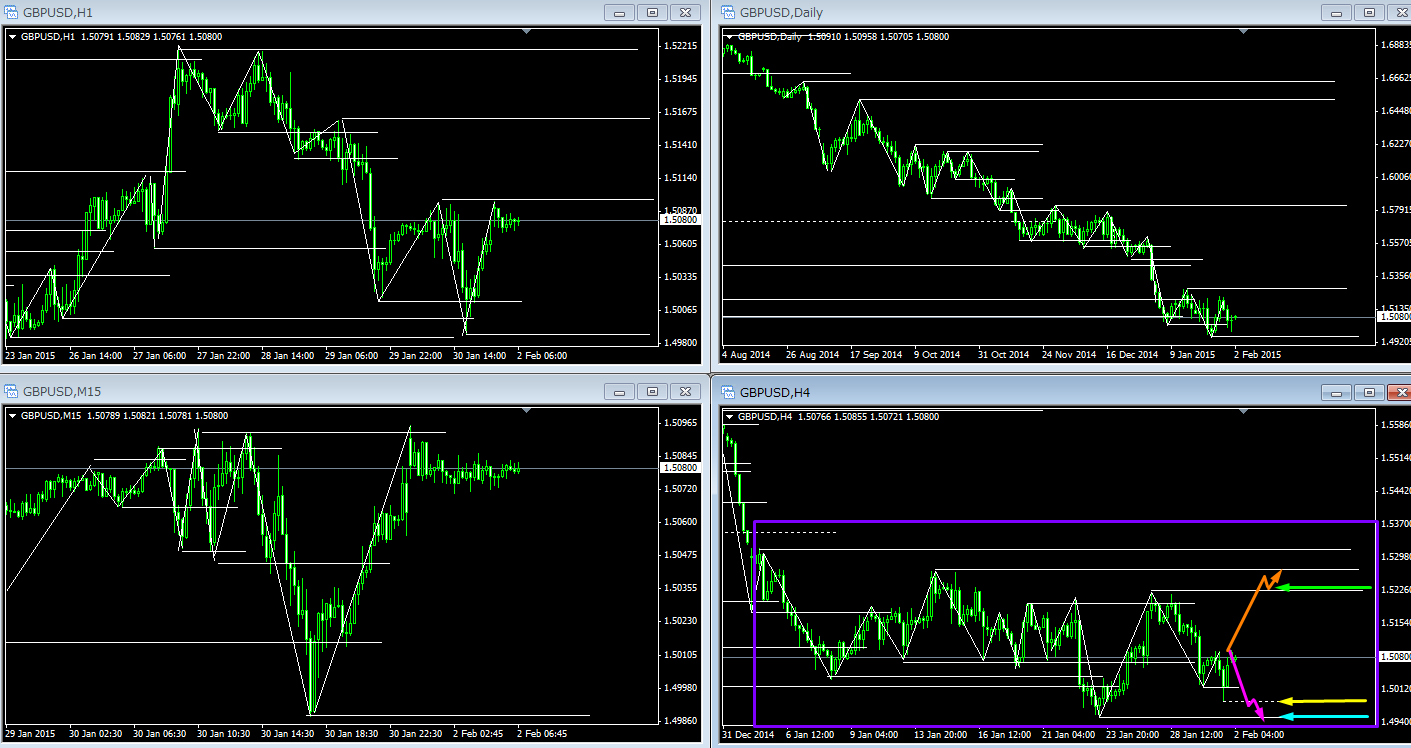Click the GBPUSD,M15 window icon
The height and width of the screenshot is (748, 1411).
pos(11,392)
